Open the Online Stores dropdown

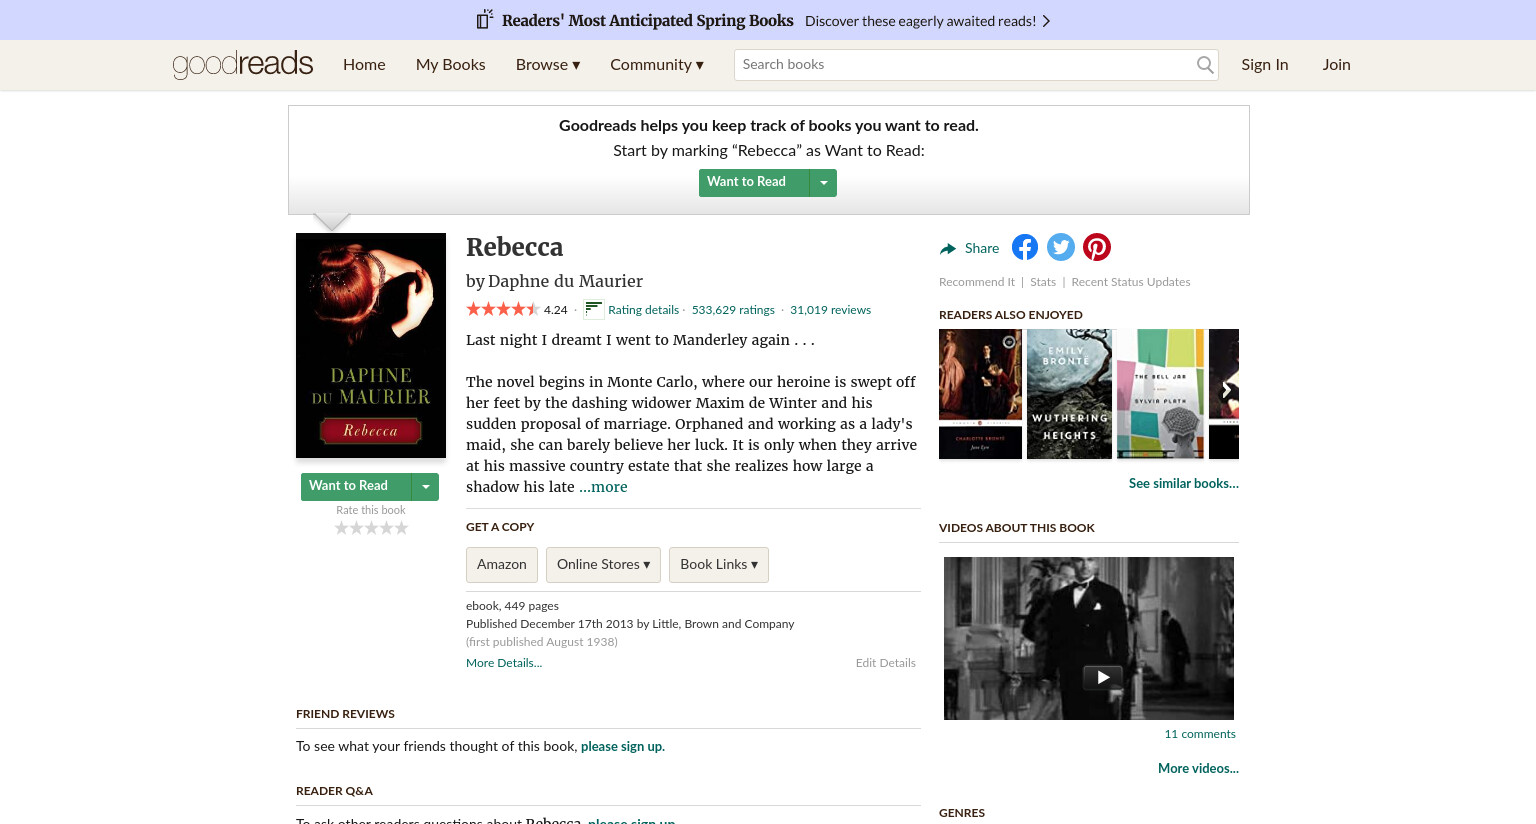[603, 565]
